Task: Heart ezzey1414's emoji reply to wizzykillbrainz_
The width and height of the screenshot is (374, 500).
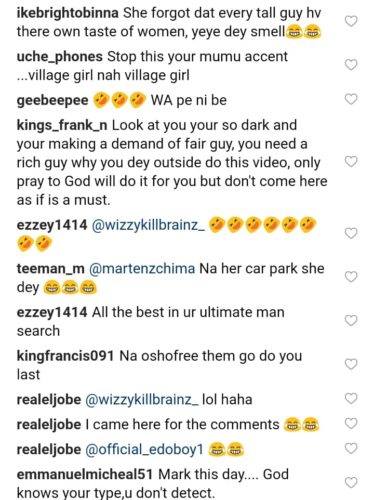Action: click(351, 233)
